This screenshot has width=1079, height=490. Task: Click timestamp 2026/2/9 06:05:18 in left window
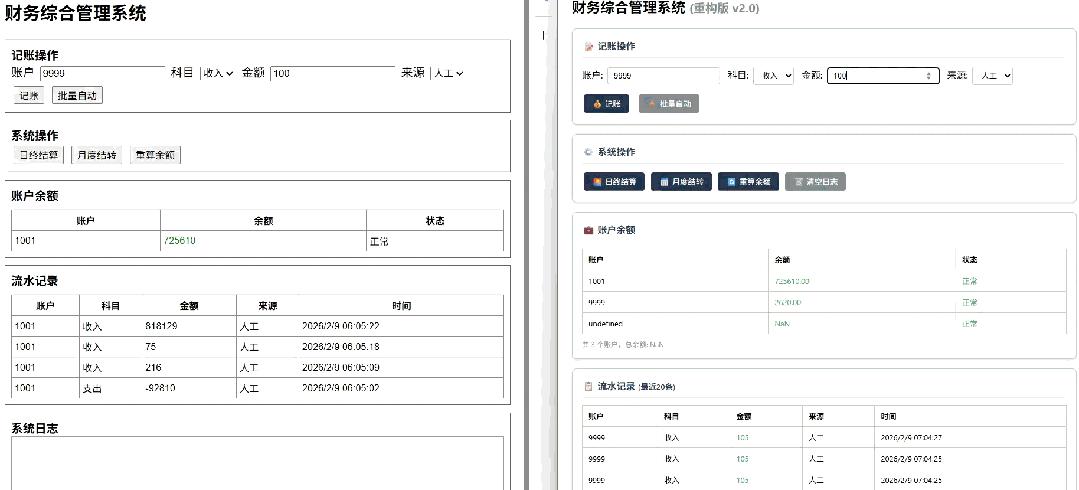(x=341, y=347)
